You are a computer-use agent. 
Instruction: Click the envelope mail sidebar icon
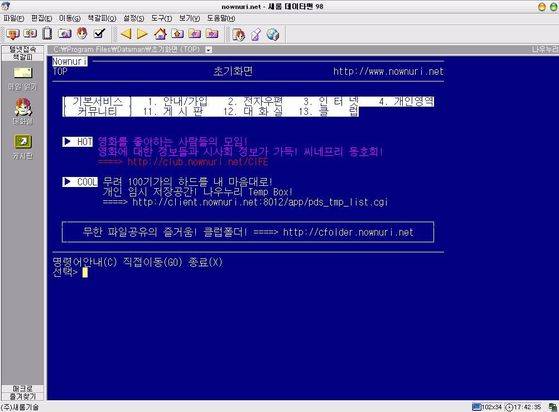(x=23, y=73)
